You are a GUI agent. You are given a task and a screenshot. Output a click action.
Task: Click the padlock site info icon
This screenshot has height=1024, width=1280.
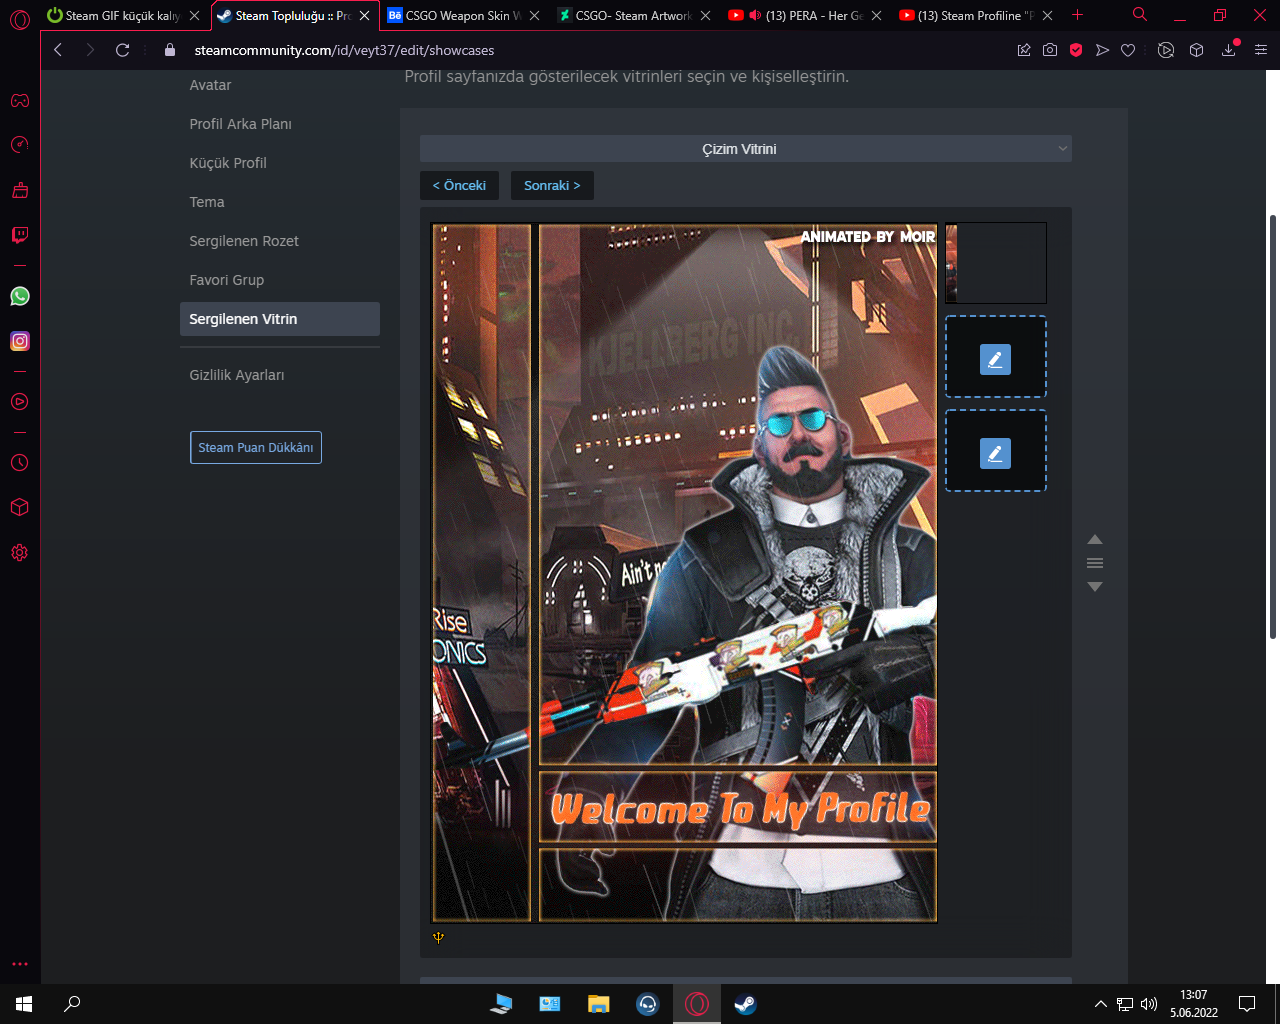click(170, 50)
